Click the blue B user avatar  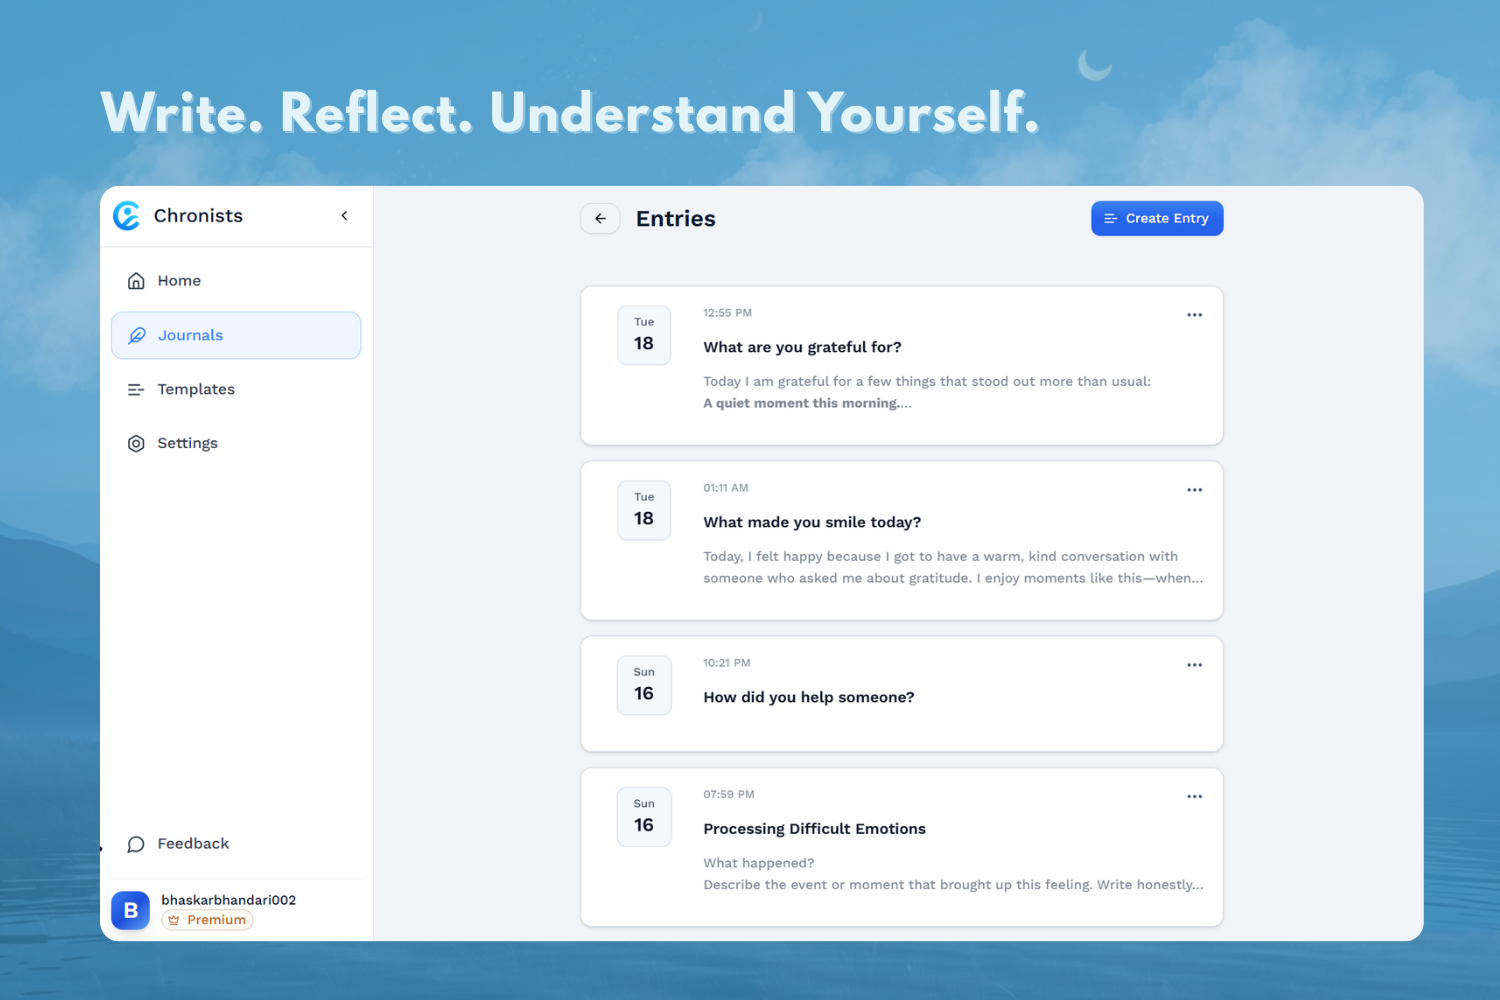pos(130,910)
